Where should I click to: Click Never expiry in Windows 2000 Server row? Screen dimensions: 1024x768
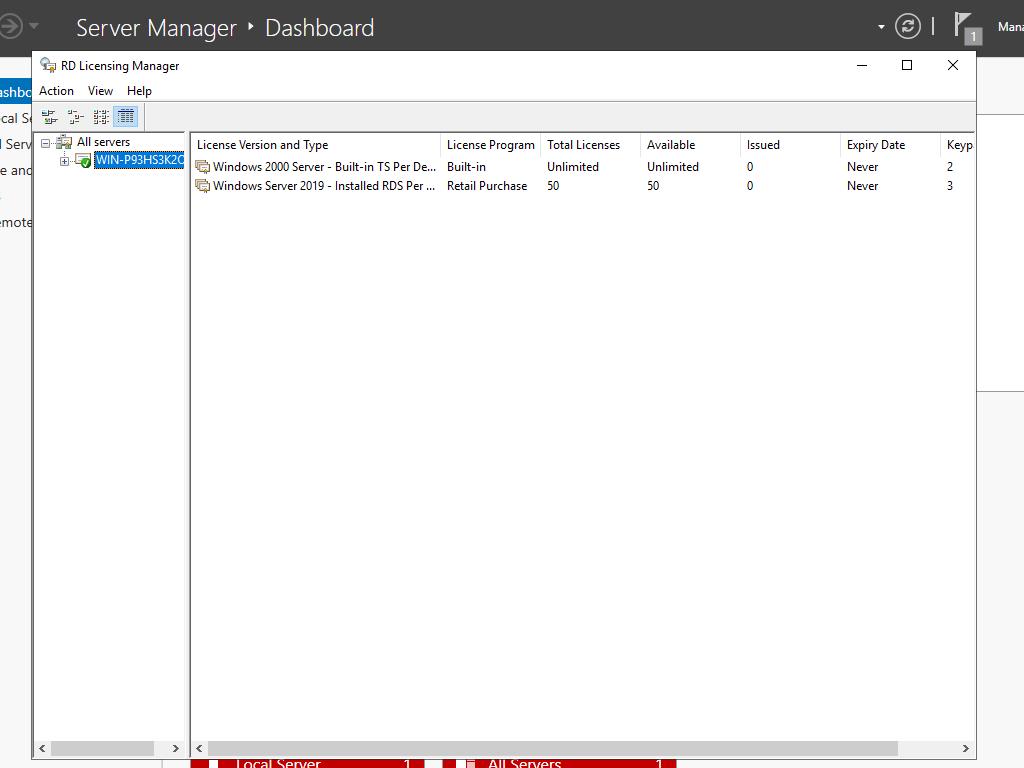click(x=862, y=167)
